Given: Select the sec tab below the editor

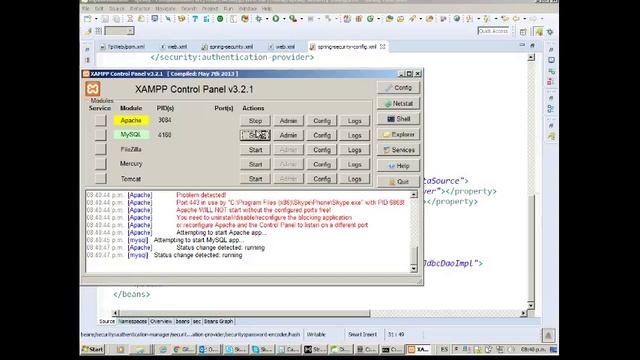Looking at the screenshot, I should 197,322.
